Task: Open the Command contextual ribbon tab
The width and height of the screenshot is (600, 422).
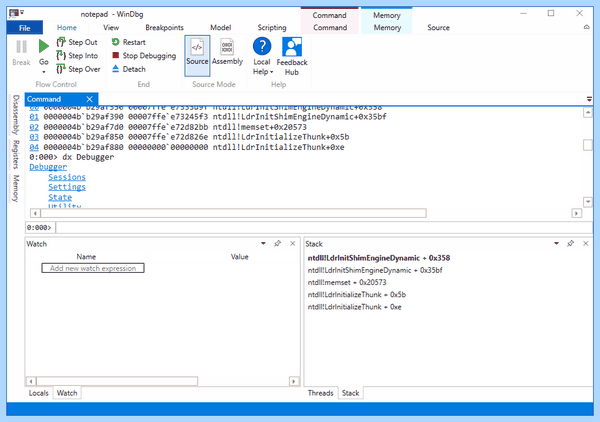Action: (330, 28)
